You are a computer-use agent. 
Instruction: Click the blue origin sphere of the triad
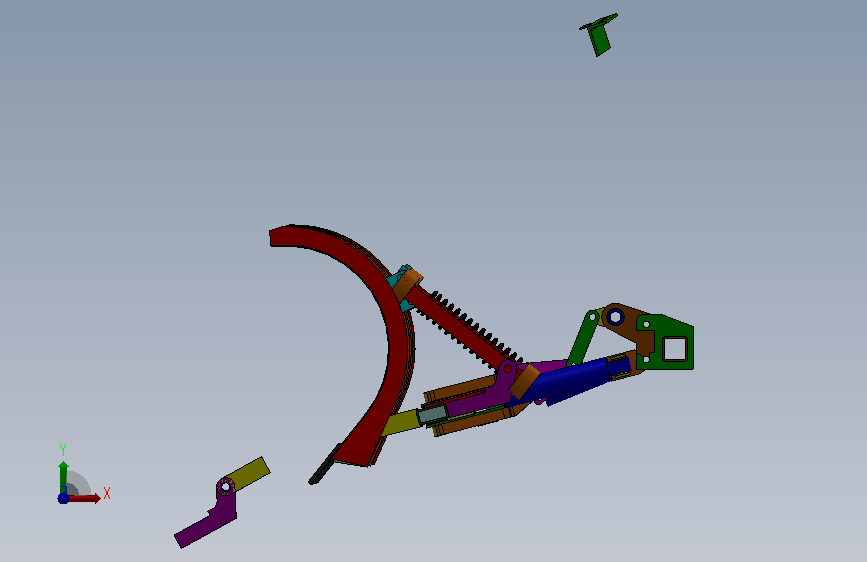(x=63, y=498)
